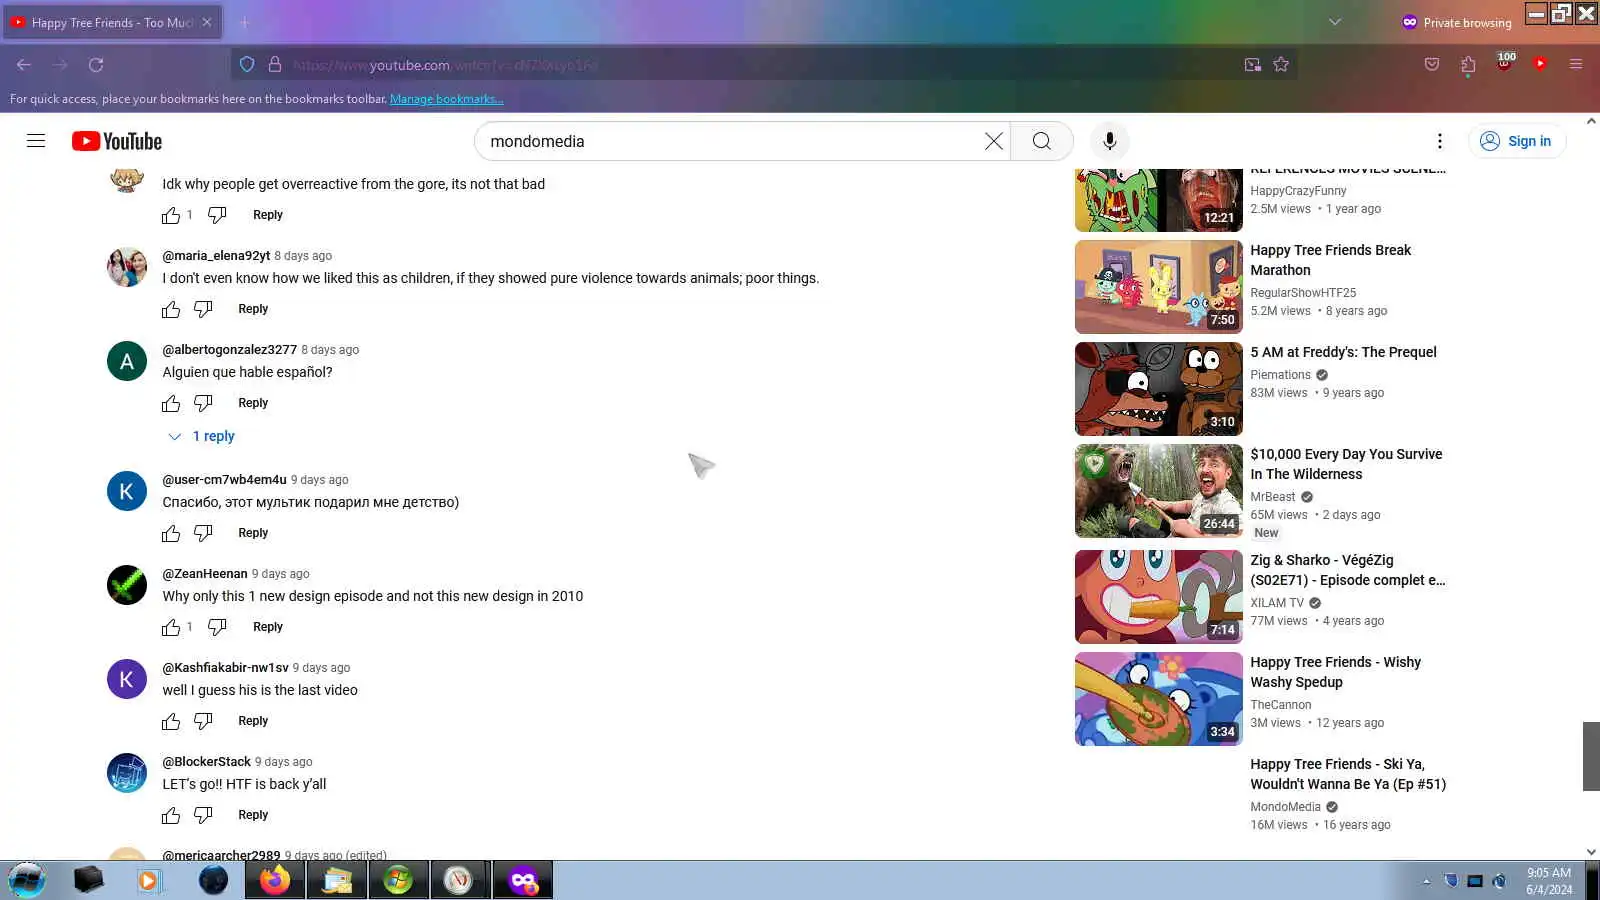
Task: Expand the 1 reply thread
Action: point(201,436)
